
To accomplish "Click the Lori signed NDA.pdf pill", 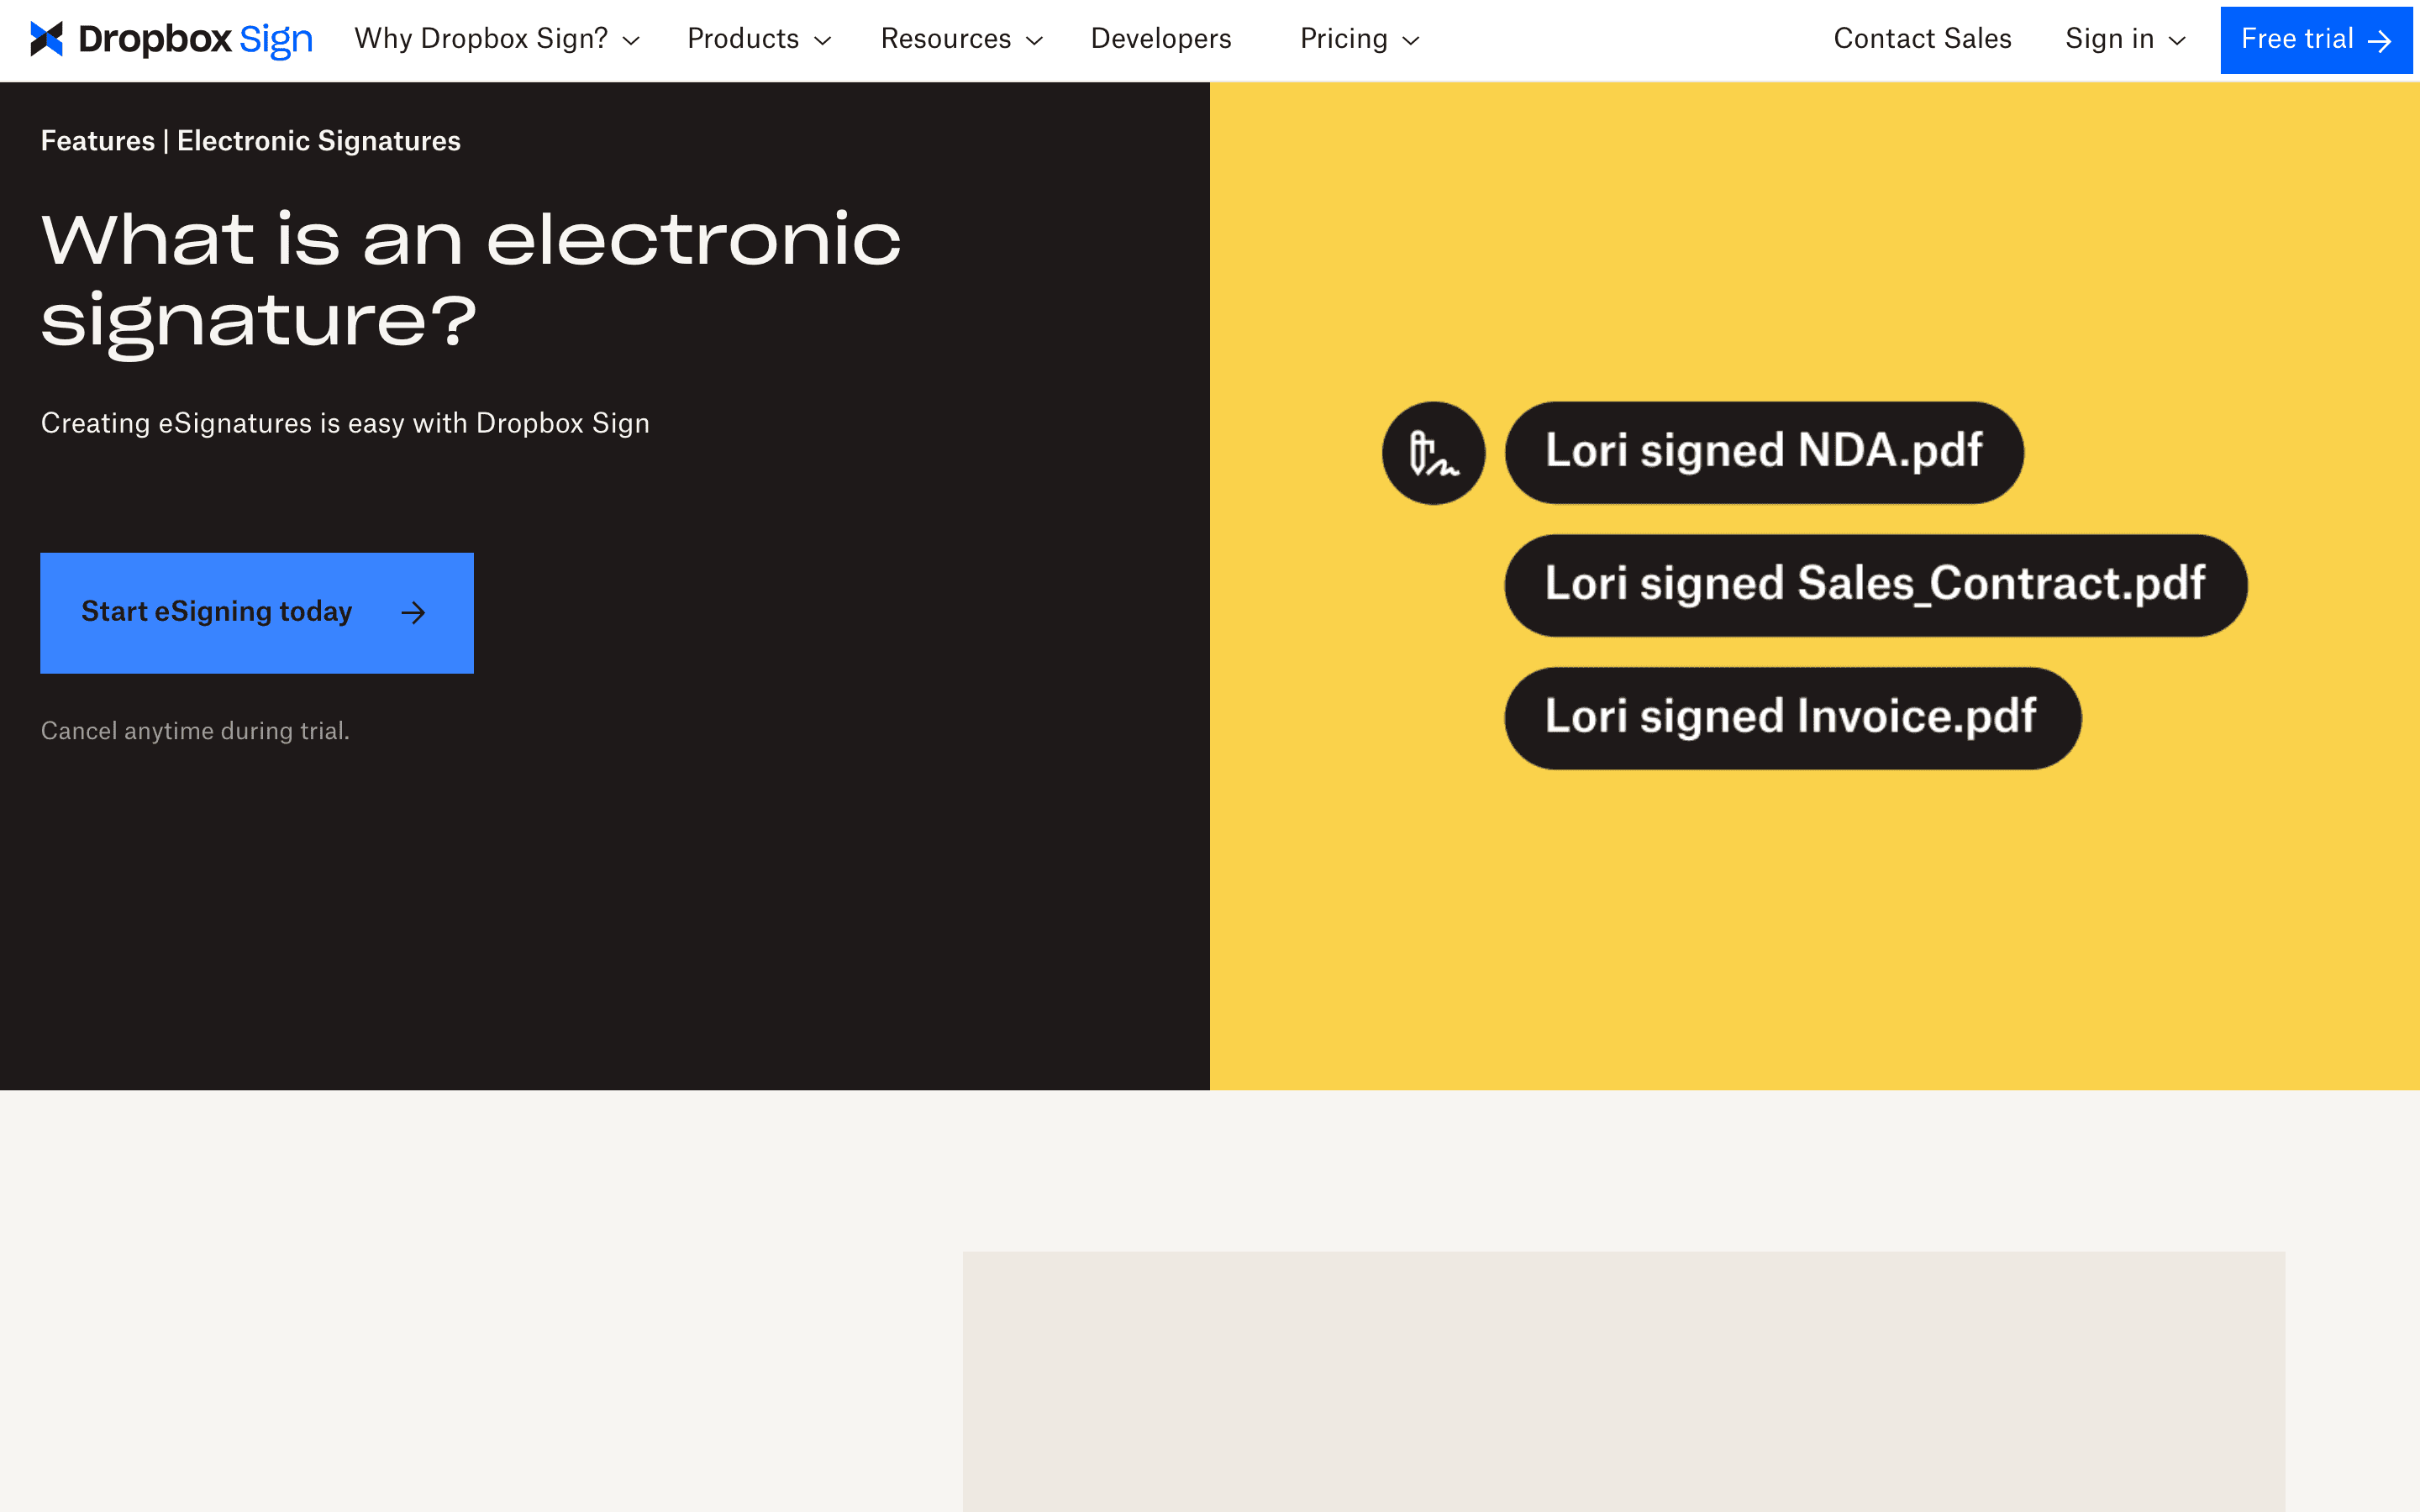I will click(1764, 453).
